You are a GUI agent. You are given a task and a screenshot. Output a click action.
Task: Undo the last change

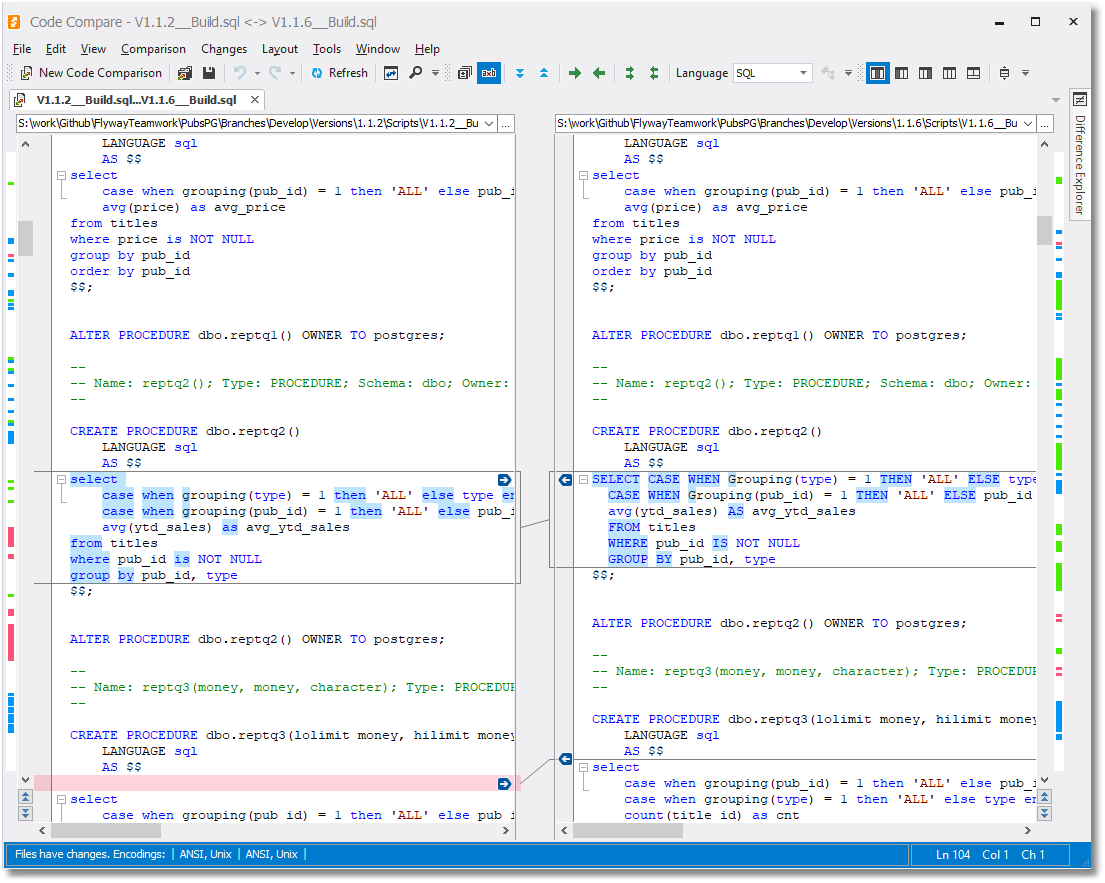(x=240, y=72)
